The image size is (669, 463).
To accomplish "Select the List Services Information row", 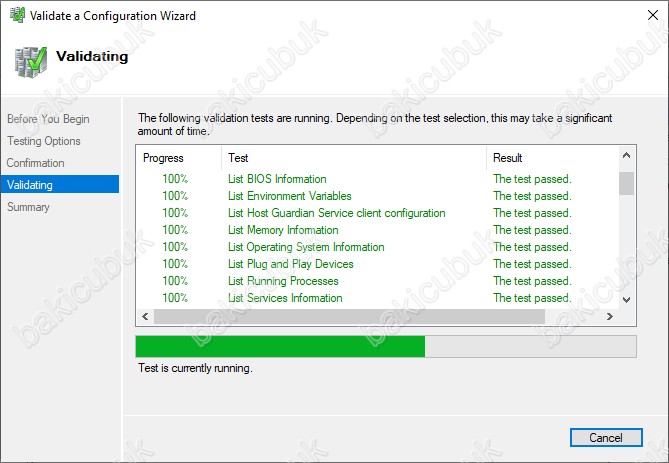I will coord(378,298).
